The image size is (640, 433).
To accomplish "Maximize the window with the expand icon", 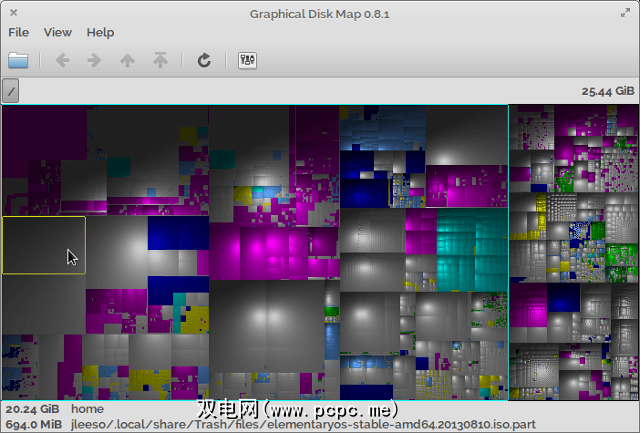I will pyautogui.click(x=625, y=13).
